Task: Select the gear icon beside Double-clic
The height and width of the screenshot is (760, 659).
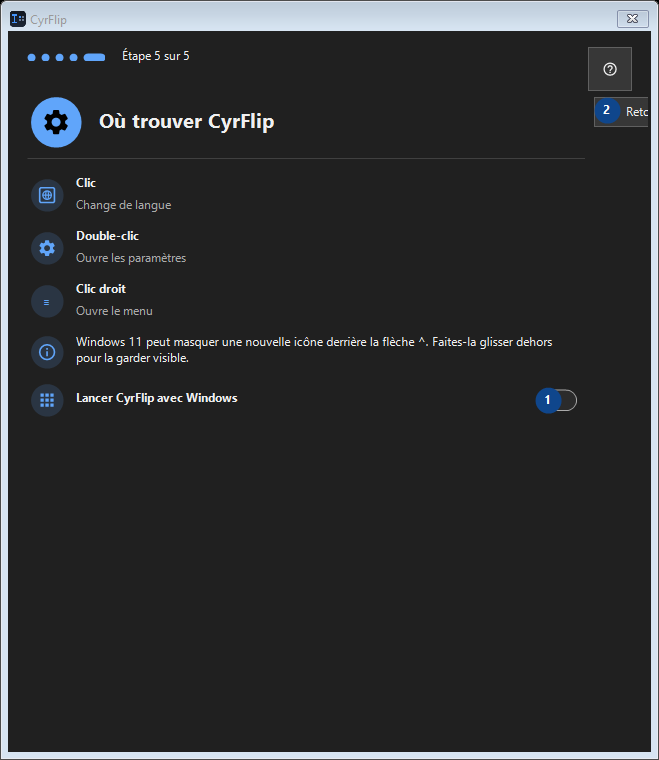Action: point(47,248)
